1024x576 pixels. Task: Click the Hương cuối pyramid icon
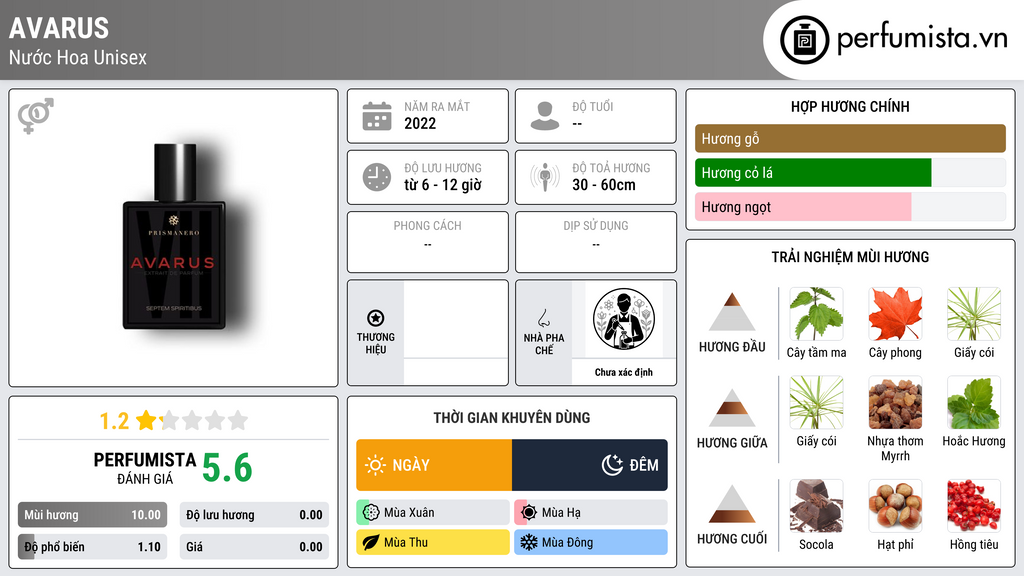(x=732, y=504)
